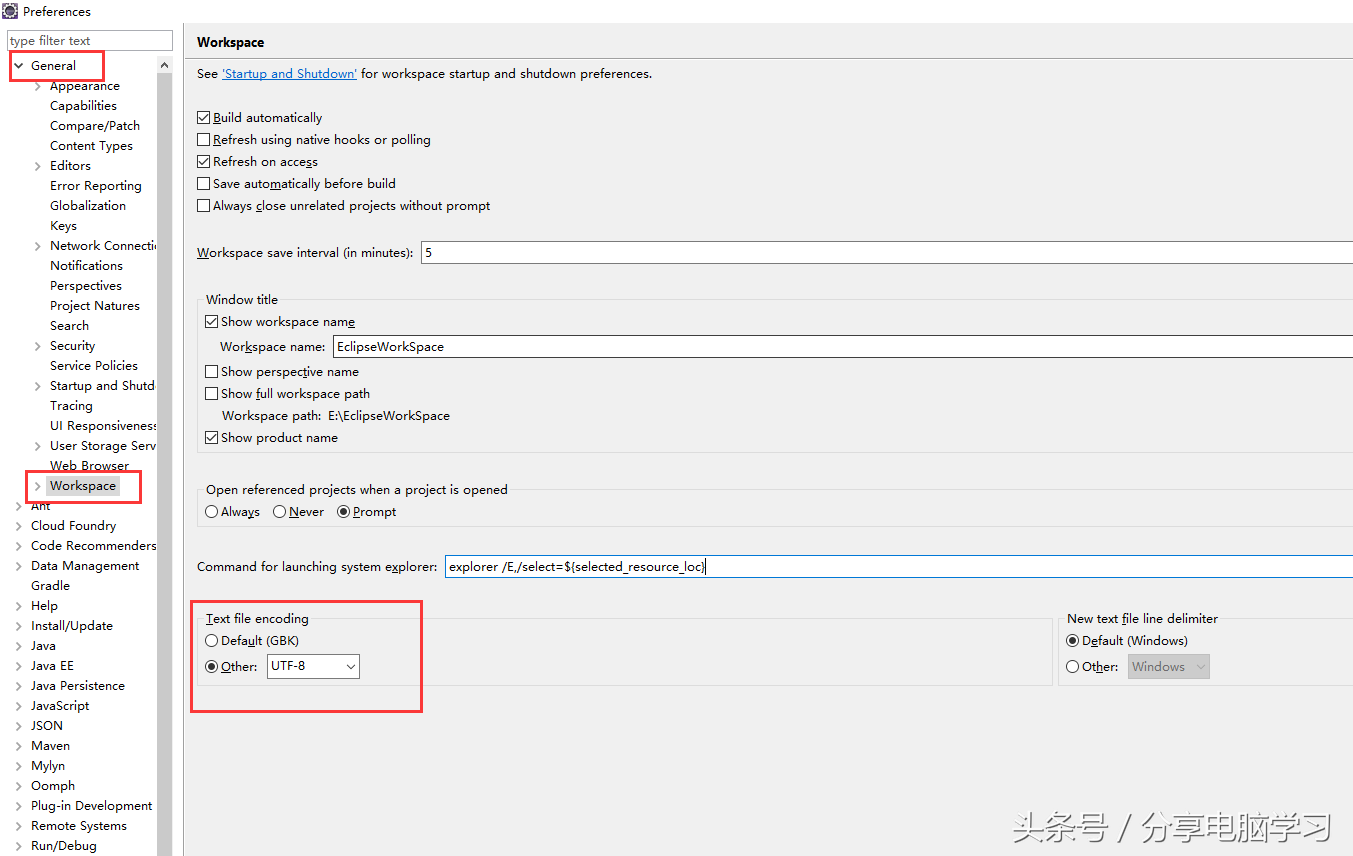Screen dimensions: 1353x856
Task: Select the Never radio button
Action: pyautogui.click(x=280, y=512)
